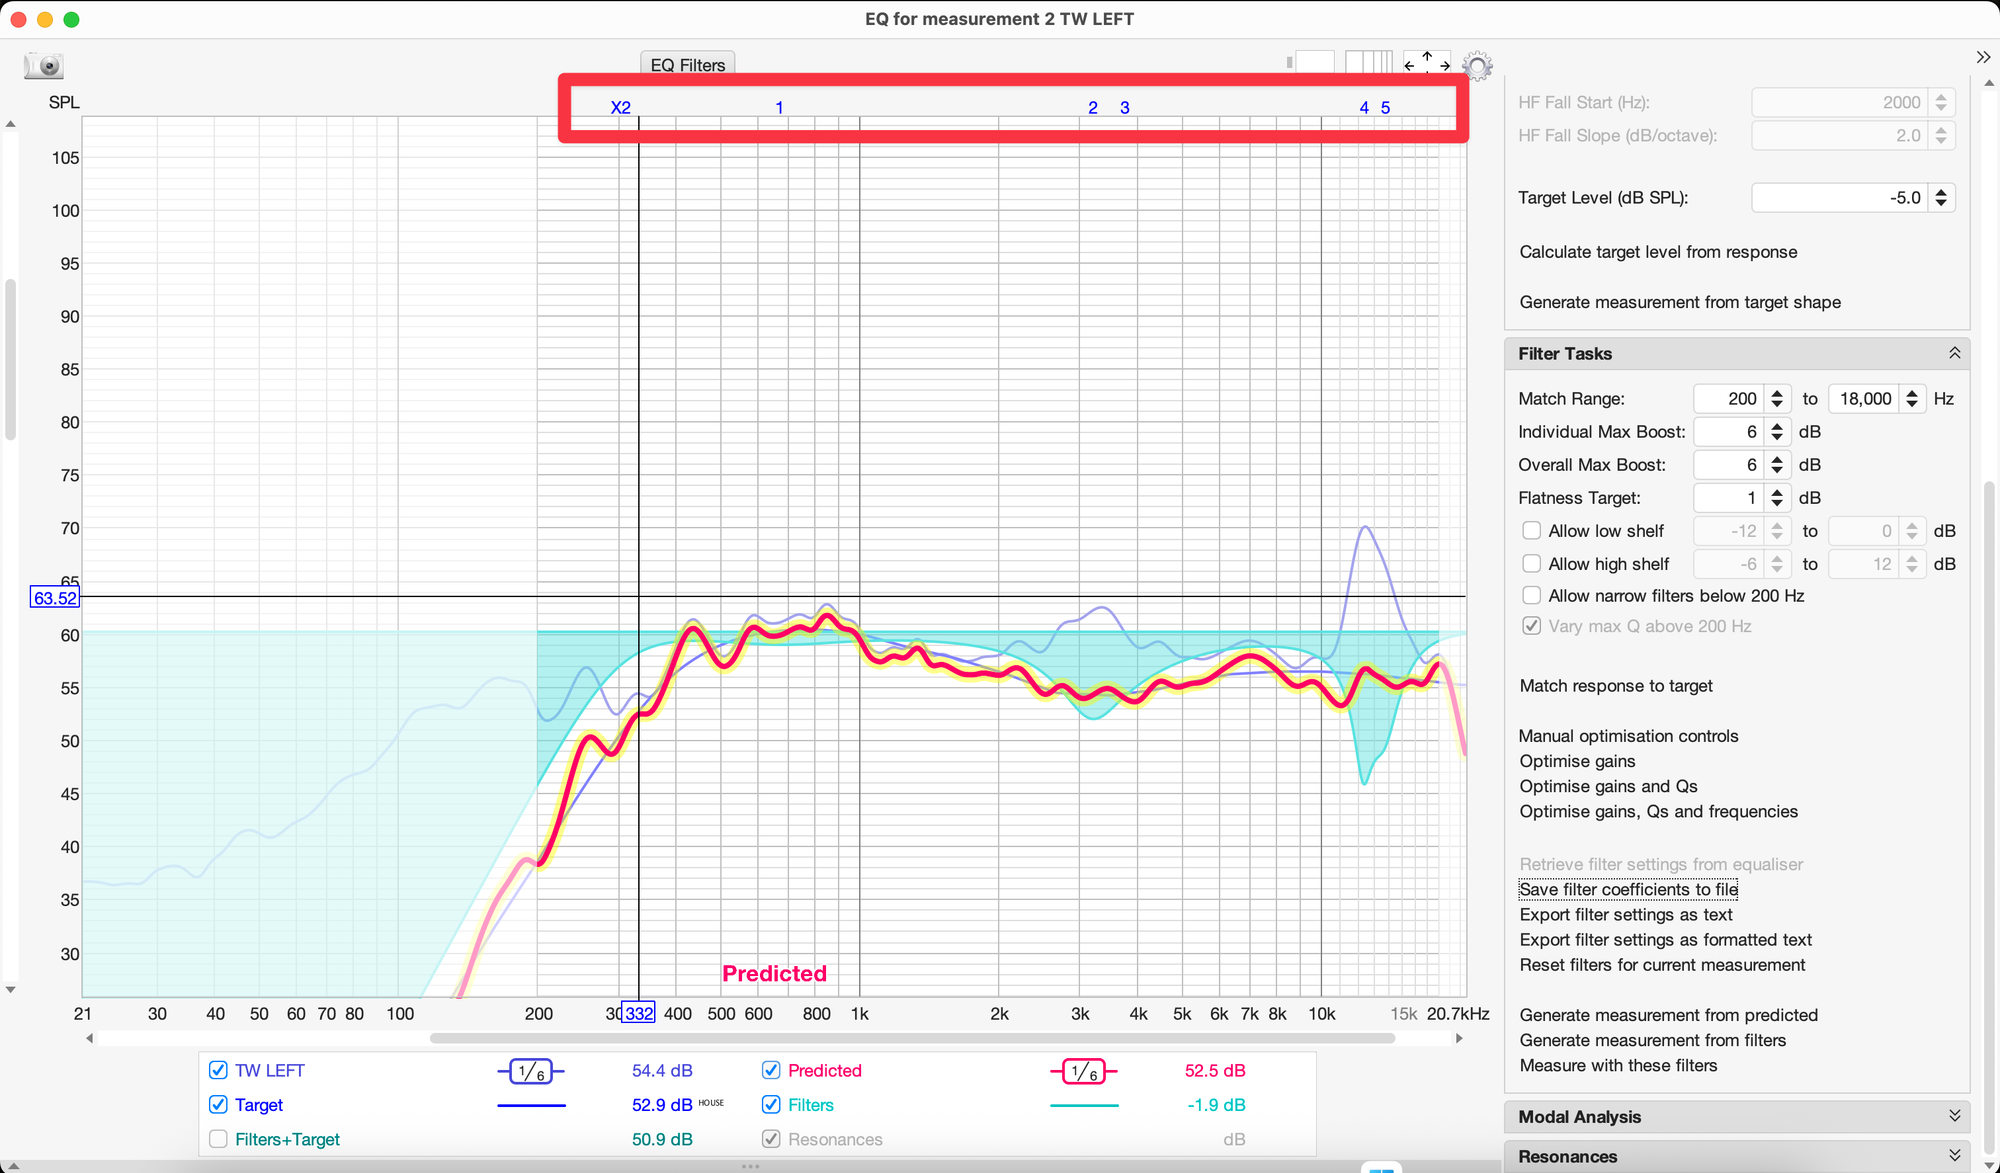Click the camera capture graph icon
Image resolution: width=2000 pixels, height=1173 pixels.
(x=44, y=66)
